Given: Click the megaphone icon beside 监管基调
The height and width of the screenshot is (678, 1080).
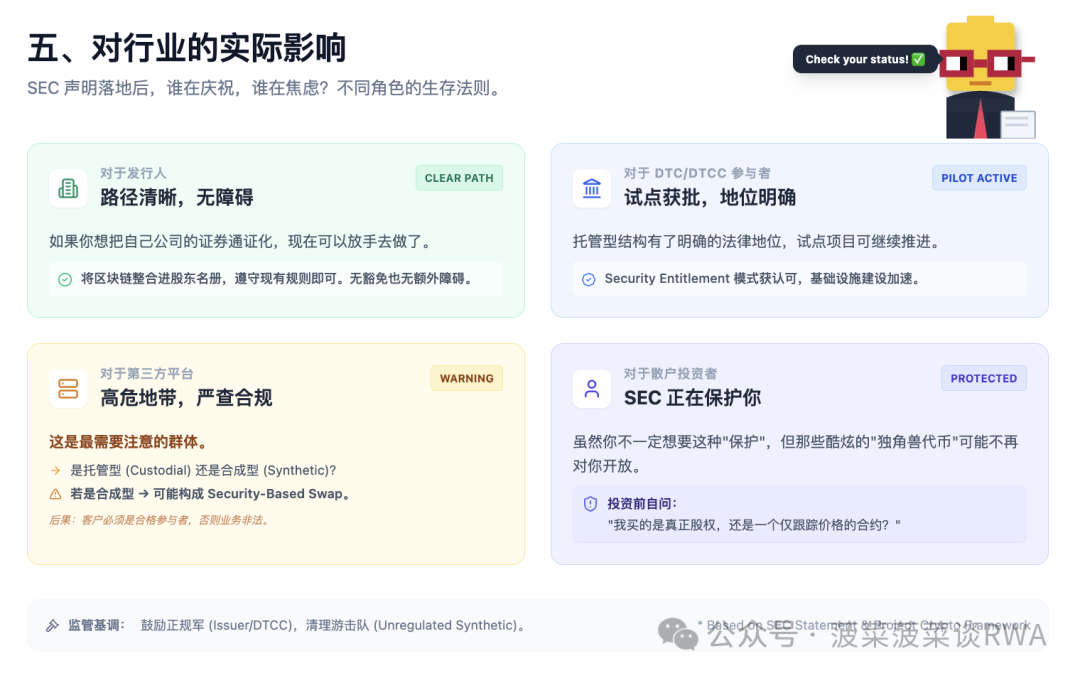Looking at the screenshot, I should click(x=52, y=624).
